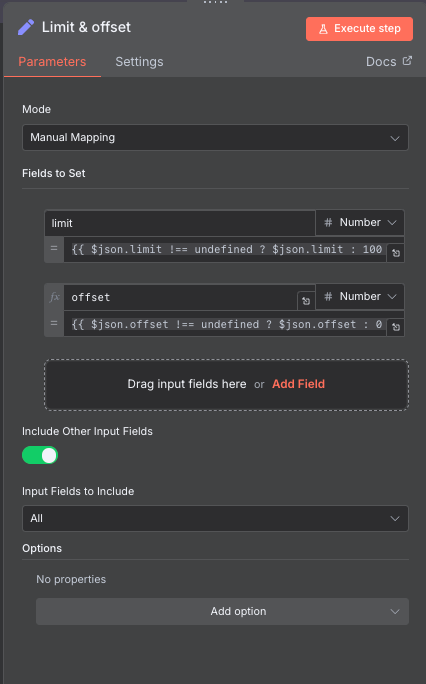Click the reset icon on limit expression
426x684 pixels.
tap(396, 253)
